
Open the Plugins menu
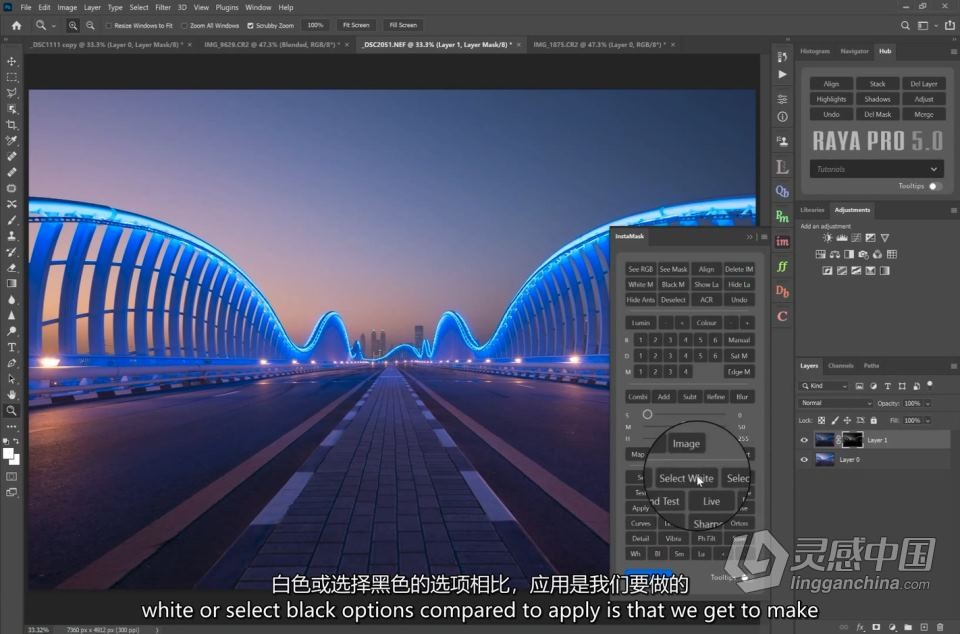pyautogui.click(x=227, y=7)
